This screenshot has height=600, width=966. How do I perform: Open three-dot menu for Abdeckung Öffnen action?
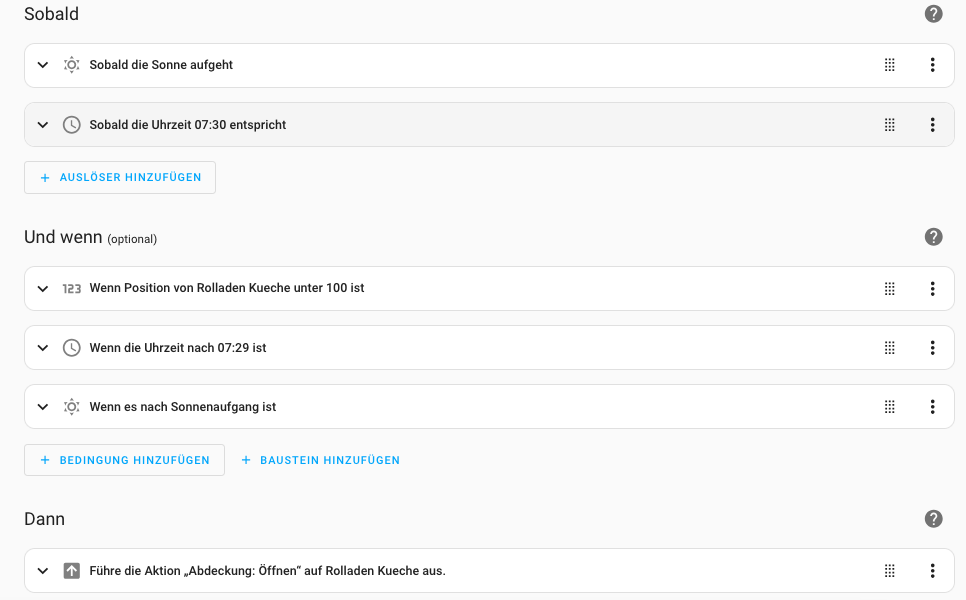click(932, 571)
